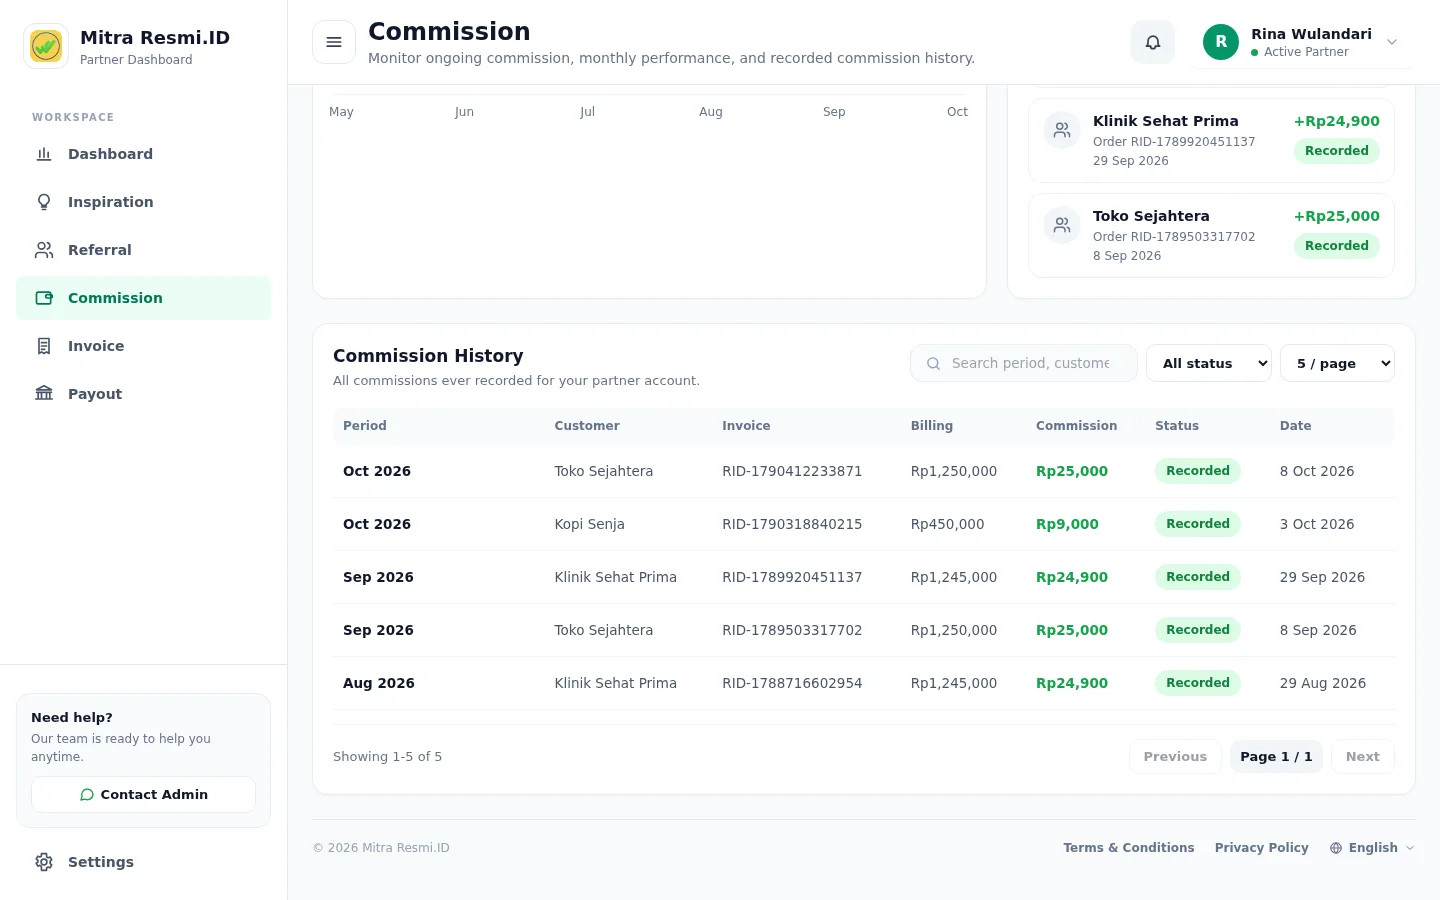
Task: Click the Next page button
Action: 1362,757
